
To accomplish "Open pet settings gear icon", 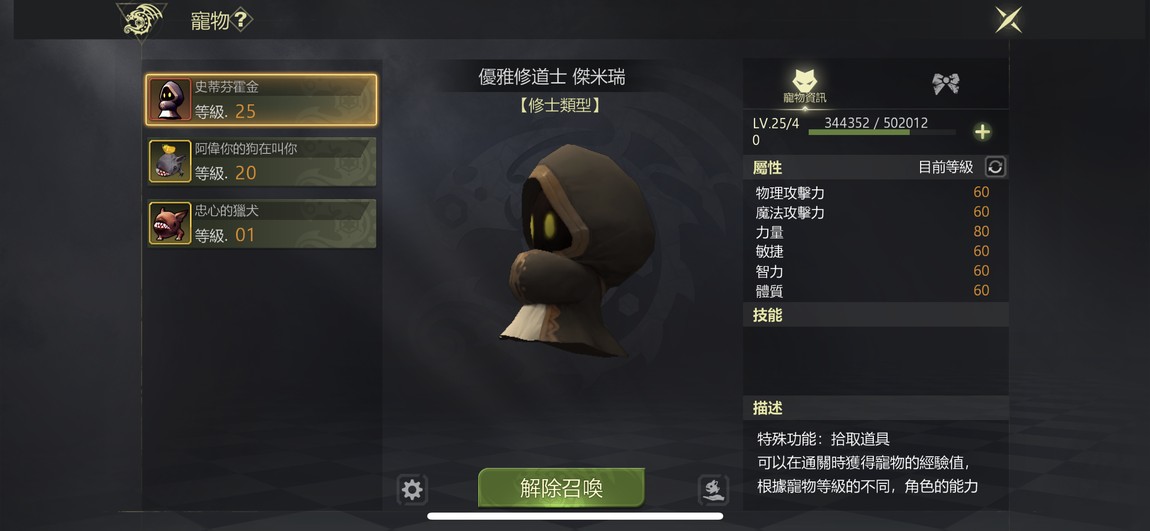I will pos(412,490).
